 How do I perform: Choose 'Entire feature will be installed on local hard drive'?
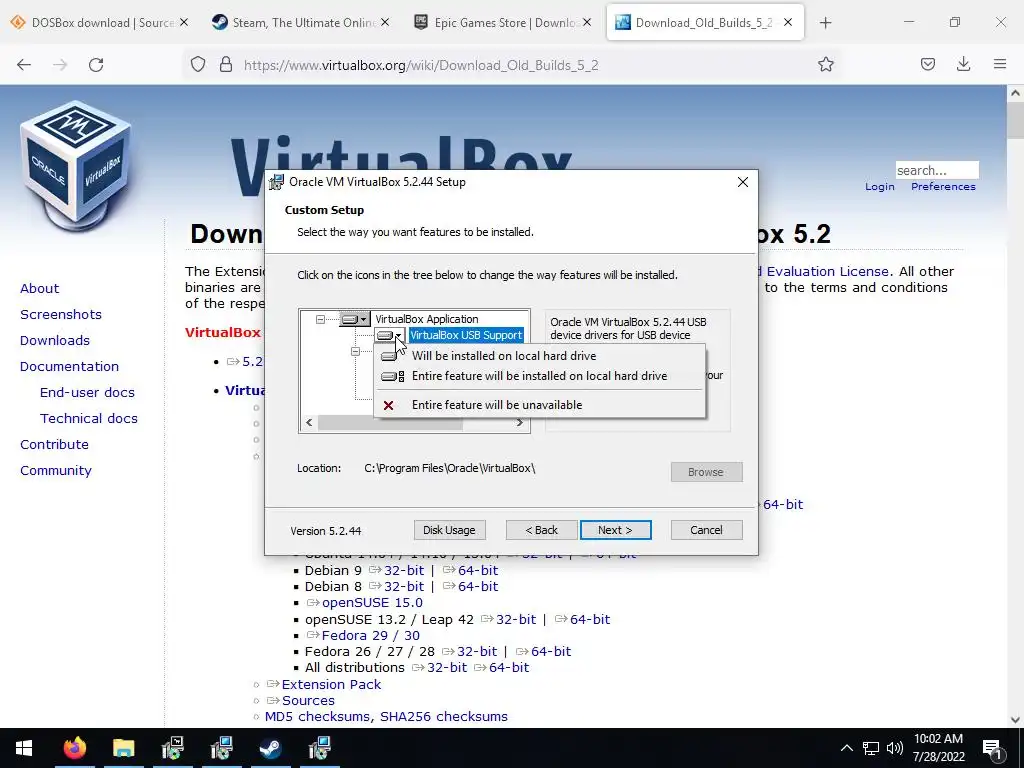pos(539,376)
